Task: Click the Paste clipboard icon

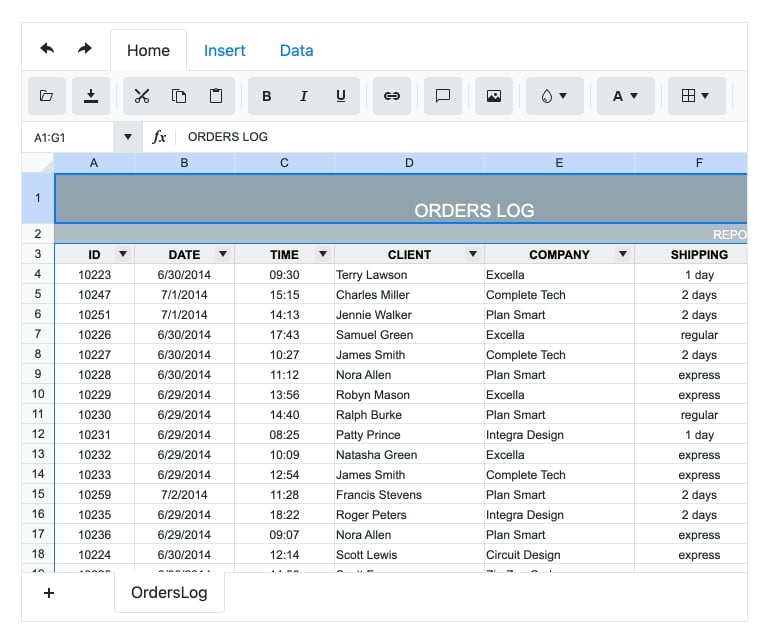Action: click(x=216, y=96)
